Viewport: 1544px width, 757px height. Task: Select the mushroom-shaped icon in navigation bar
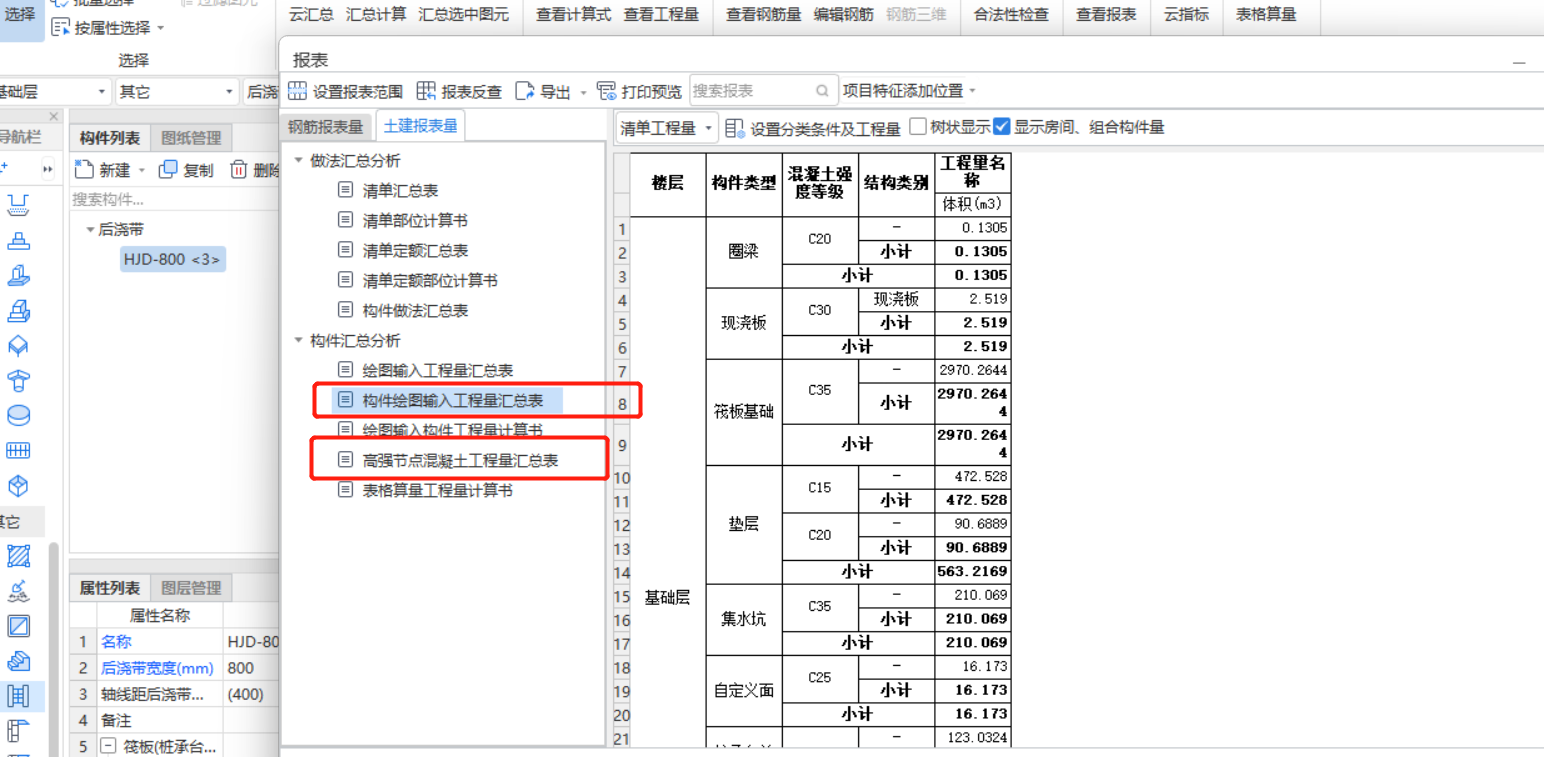(18, 380)
